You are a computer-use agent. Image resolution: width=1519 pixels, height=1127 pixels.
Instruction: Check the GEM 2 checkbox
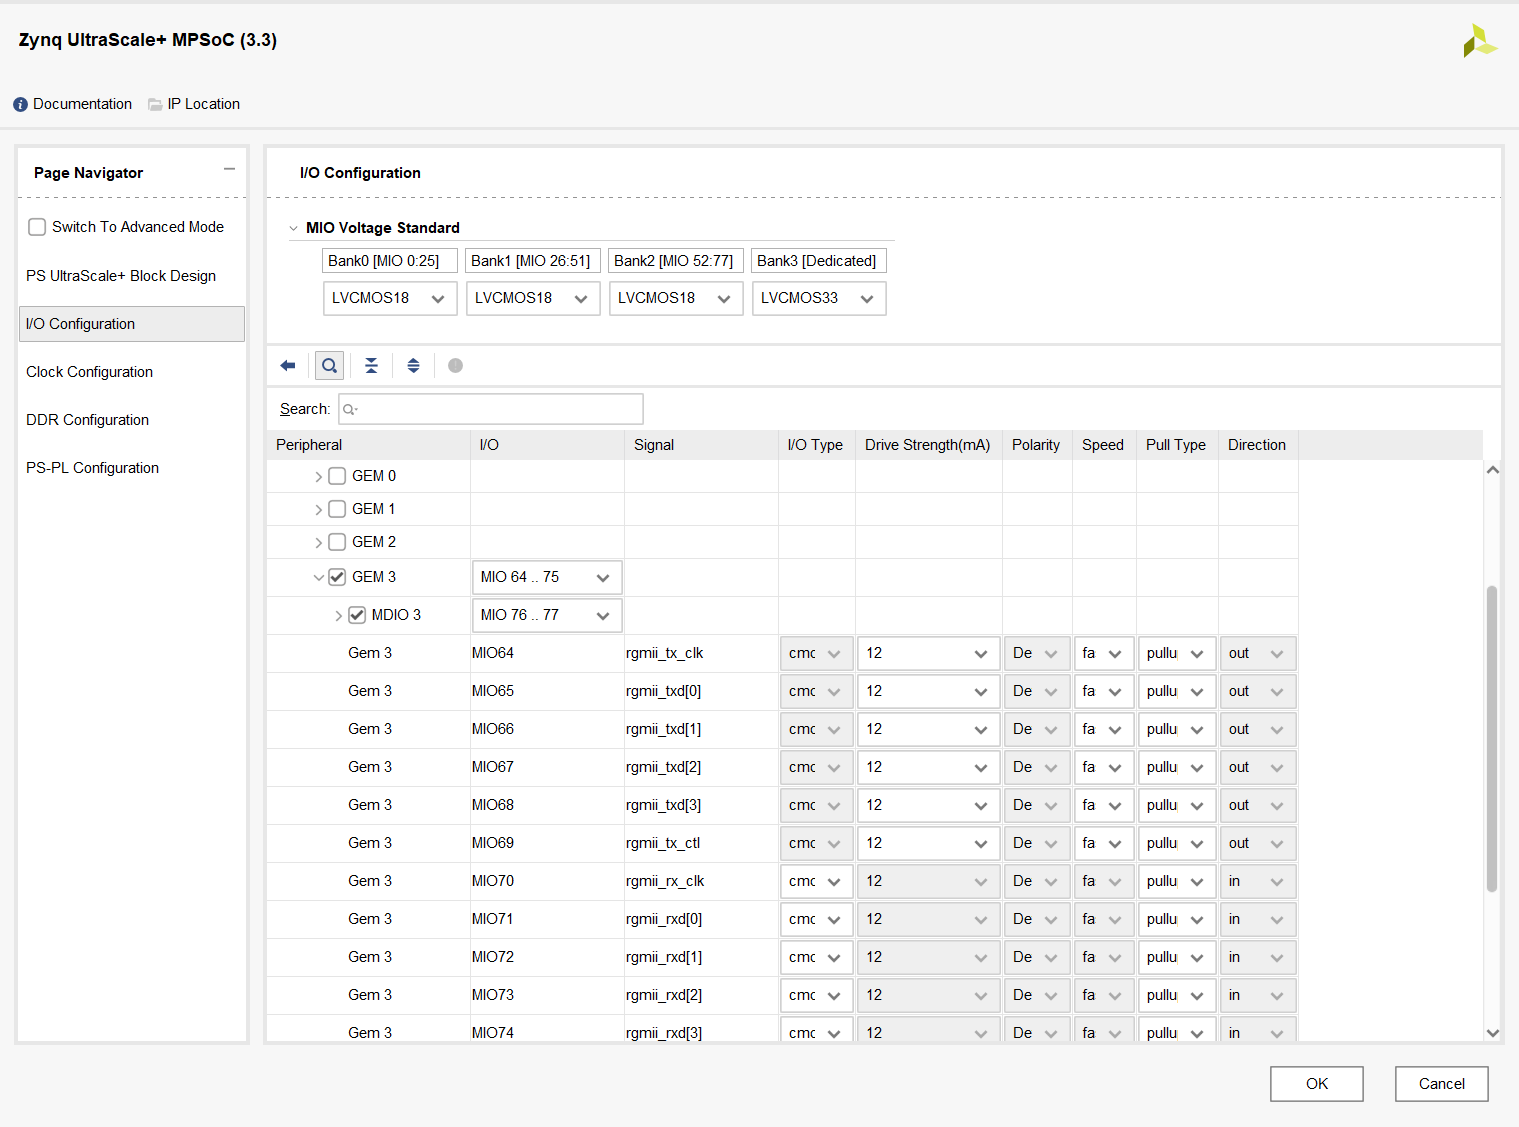tap(337, 542)
